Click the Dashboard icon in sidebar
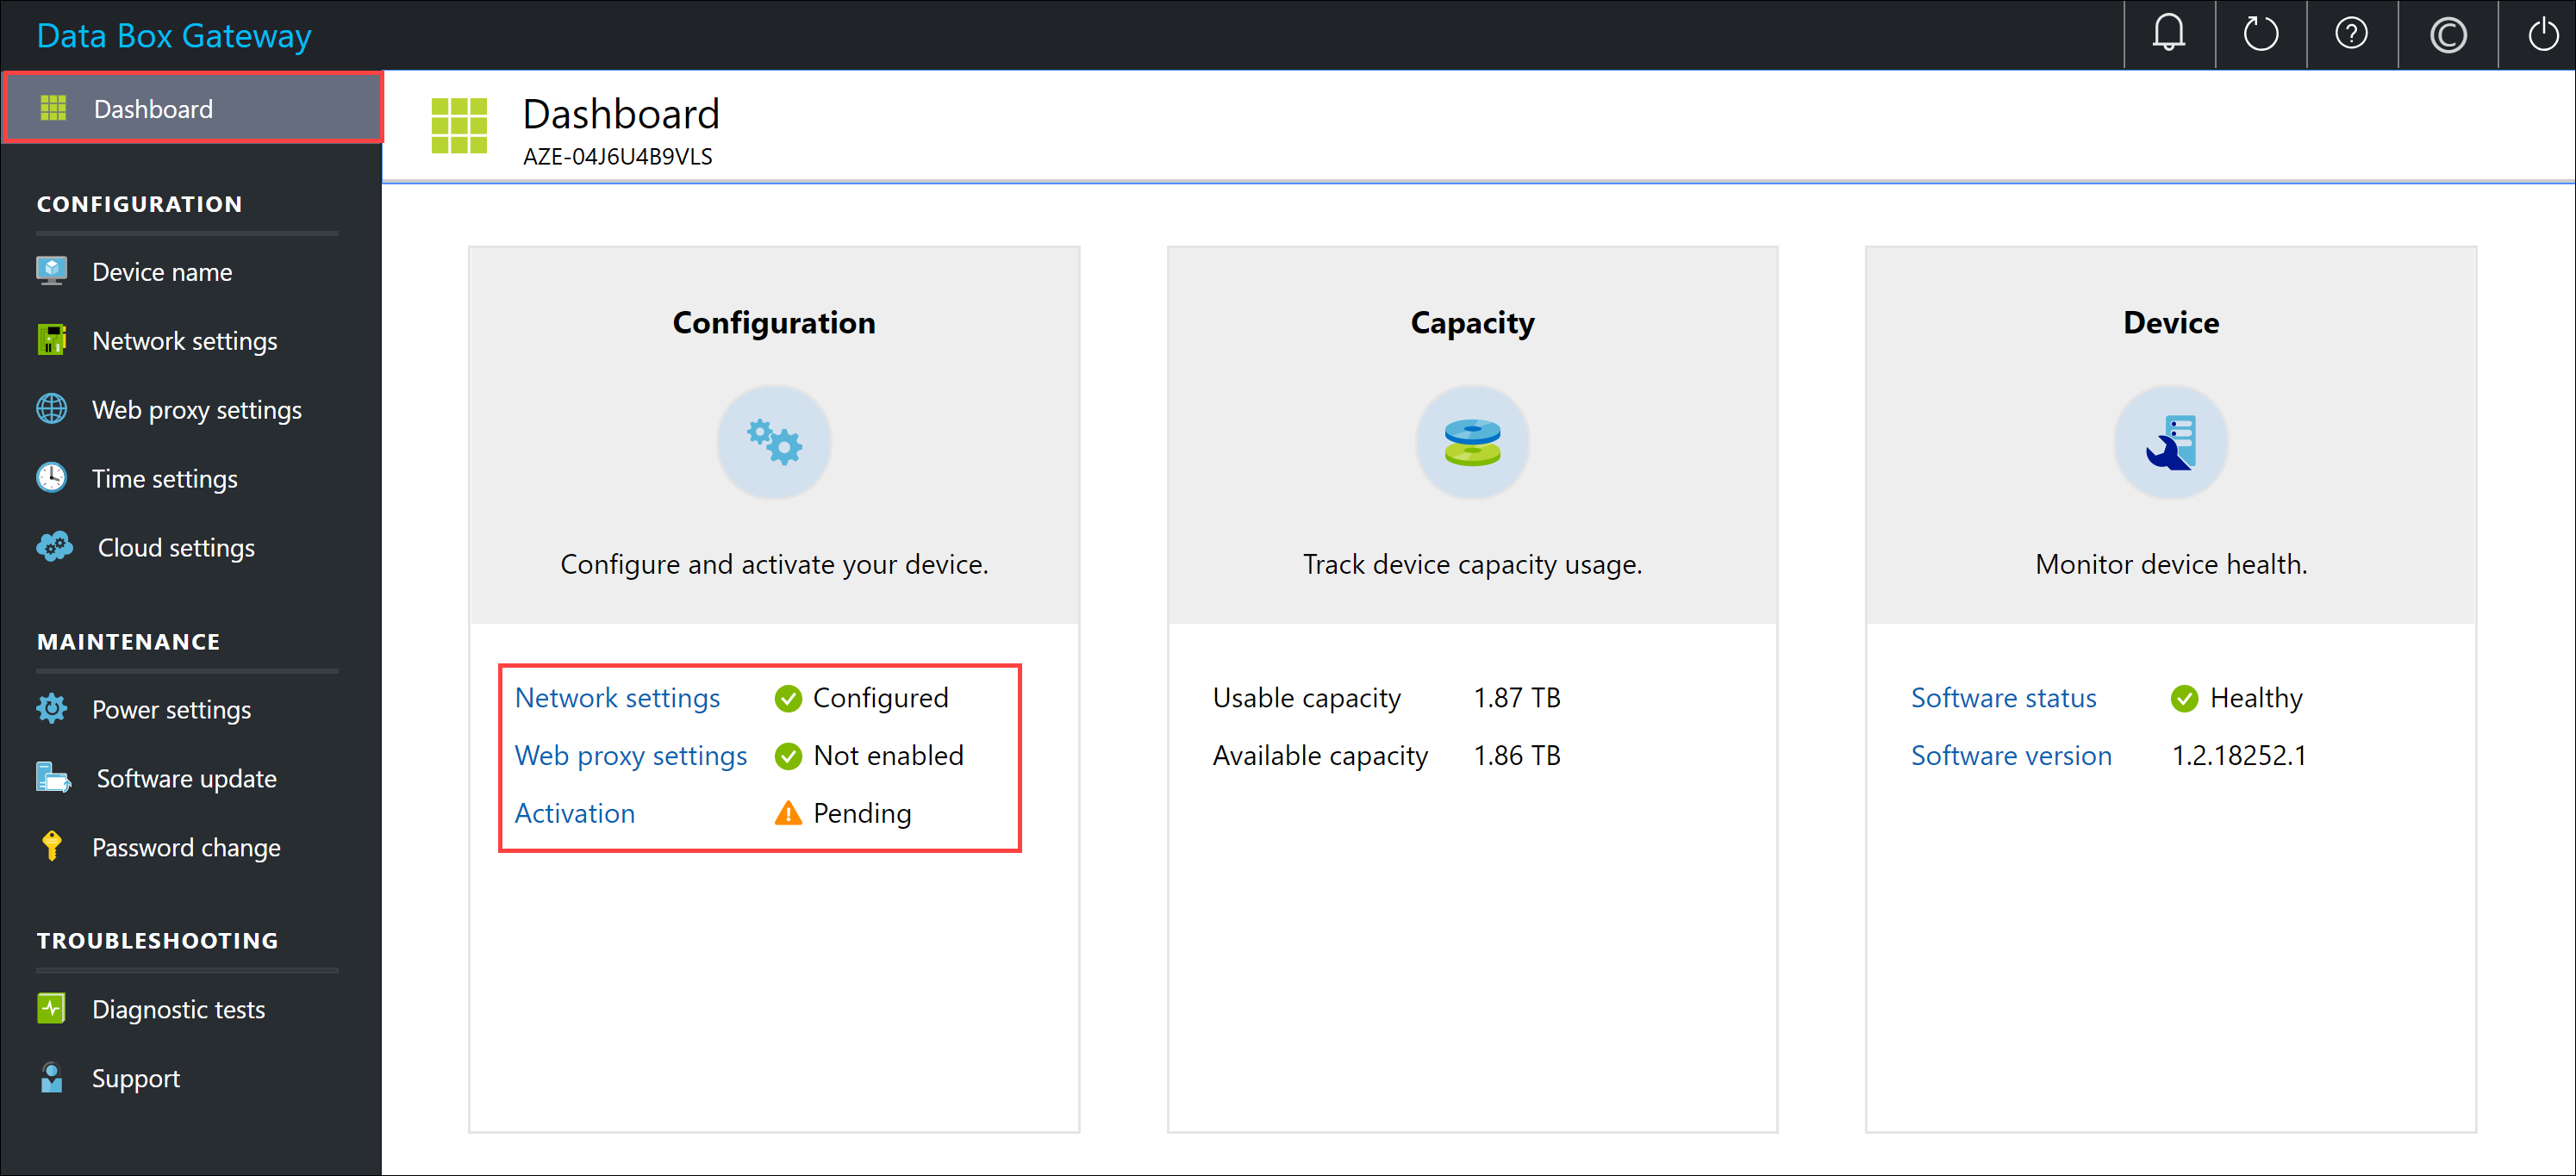 [x=51, y=109]
